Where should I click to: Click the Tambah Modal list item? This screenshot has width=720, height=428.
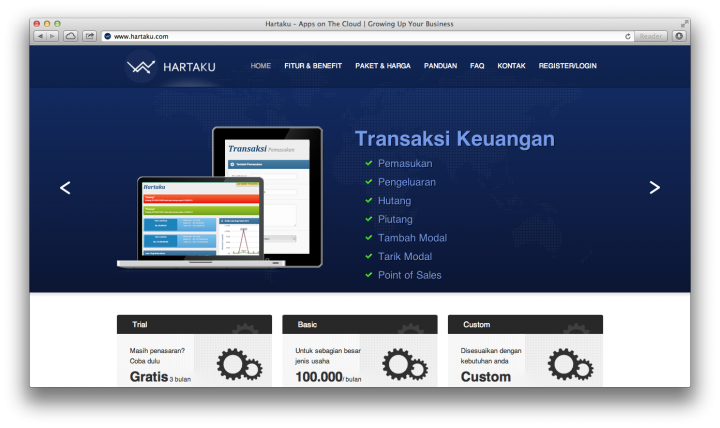(x=412, y=238)
